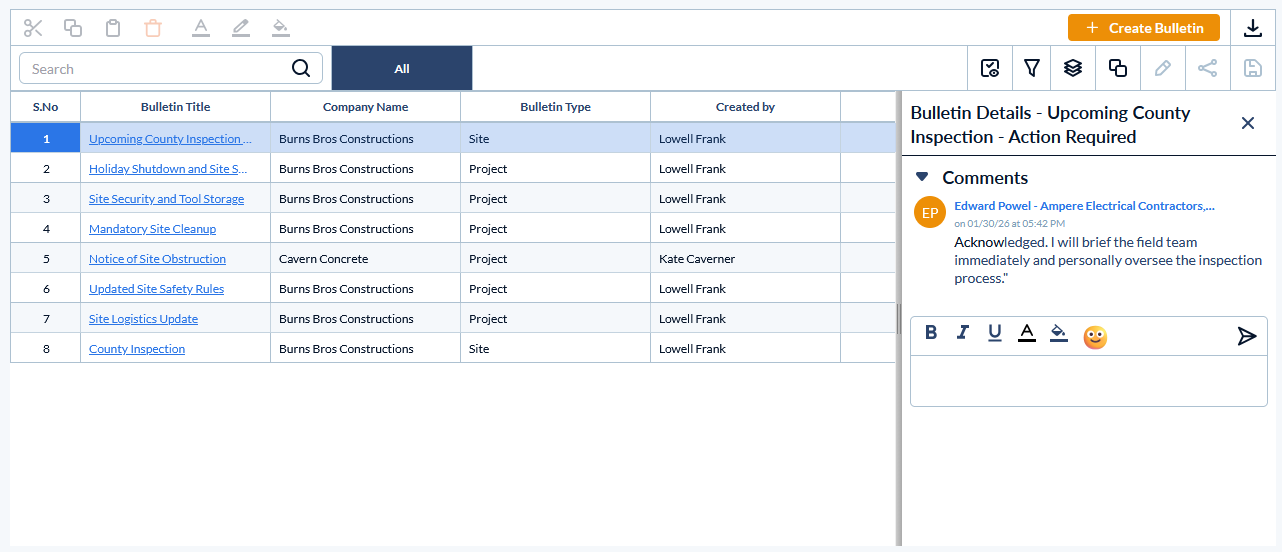This screenshot has width=1282, height=552.
Task: Open Updated Site Safety Rules link
Action: coord(156,289)
